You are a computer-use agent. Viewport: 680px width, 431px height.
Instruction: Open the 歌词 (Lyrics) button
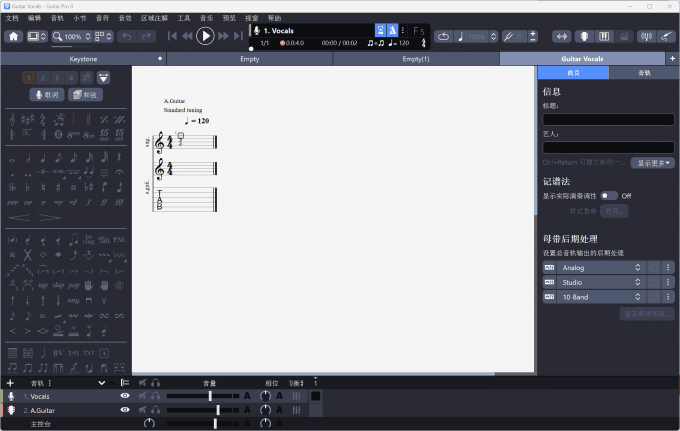[x=47, y=95]
